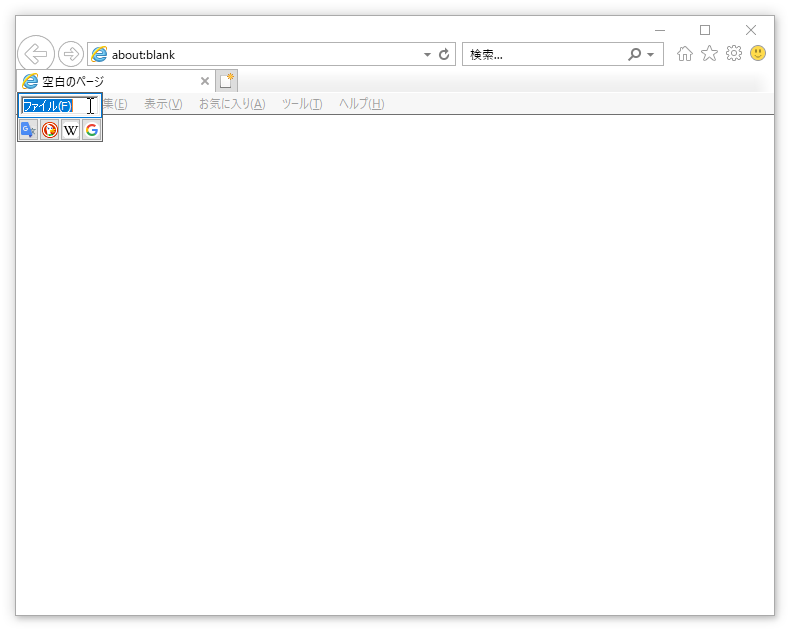Open Tools gear icon

(734, 53)
